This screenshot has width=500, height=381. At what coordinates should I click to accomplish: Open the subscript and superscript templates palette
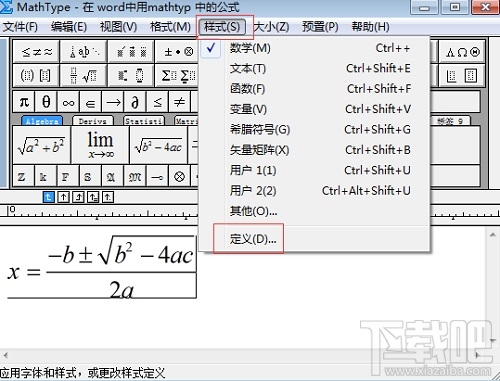[131, 75]
